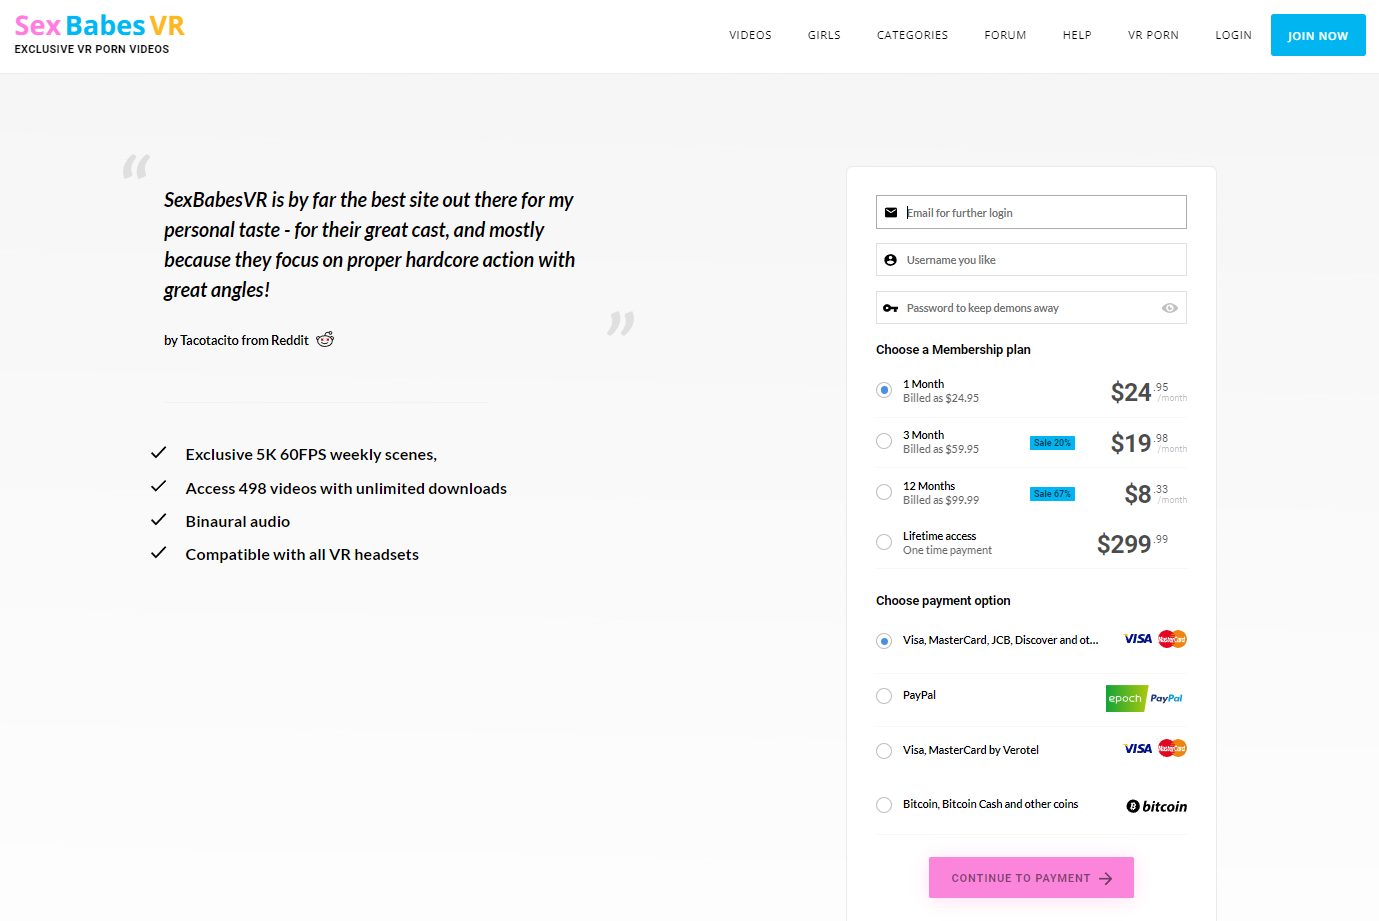Click the envelope icon in email field
The width and height of the screenshot is (1379, 921).
click(891, 213)
